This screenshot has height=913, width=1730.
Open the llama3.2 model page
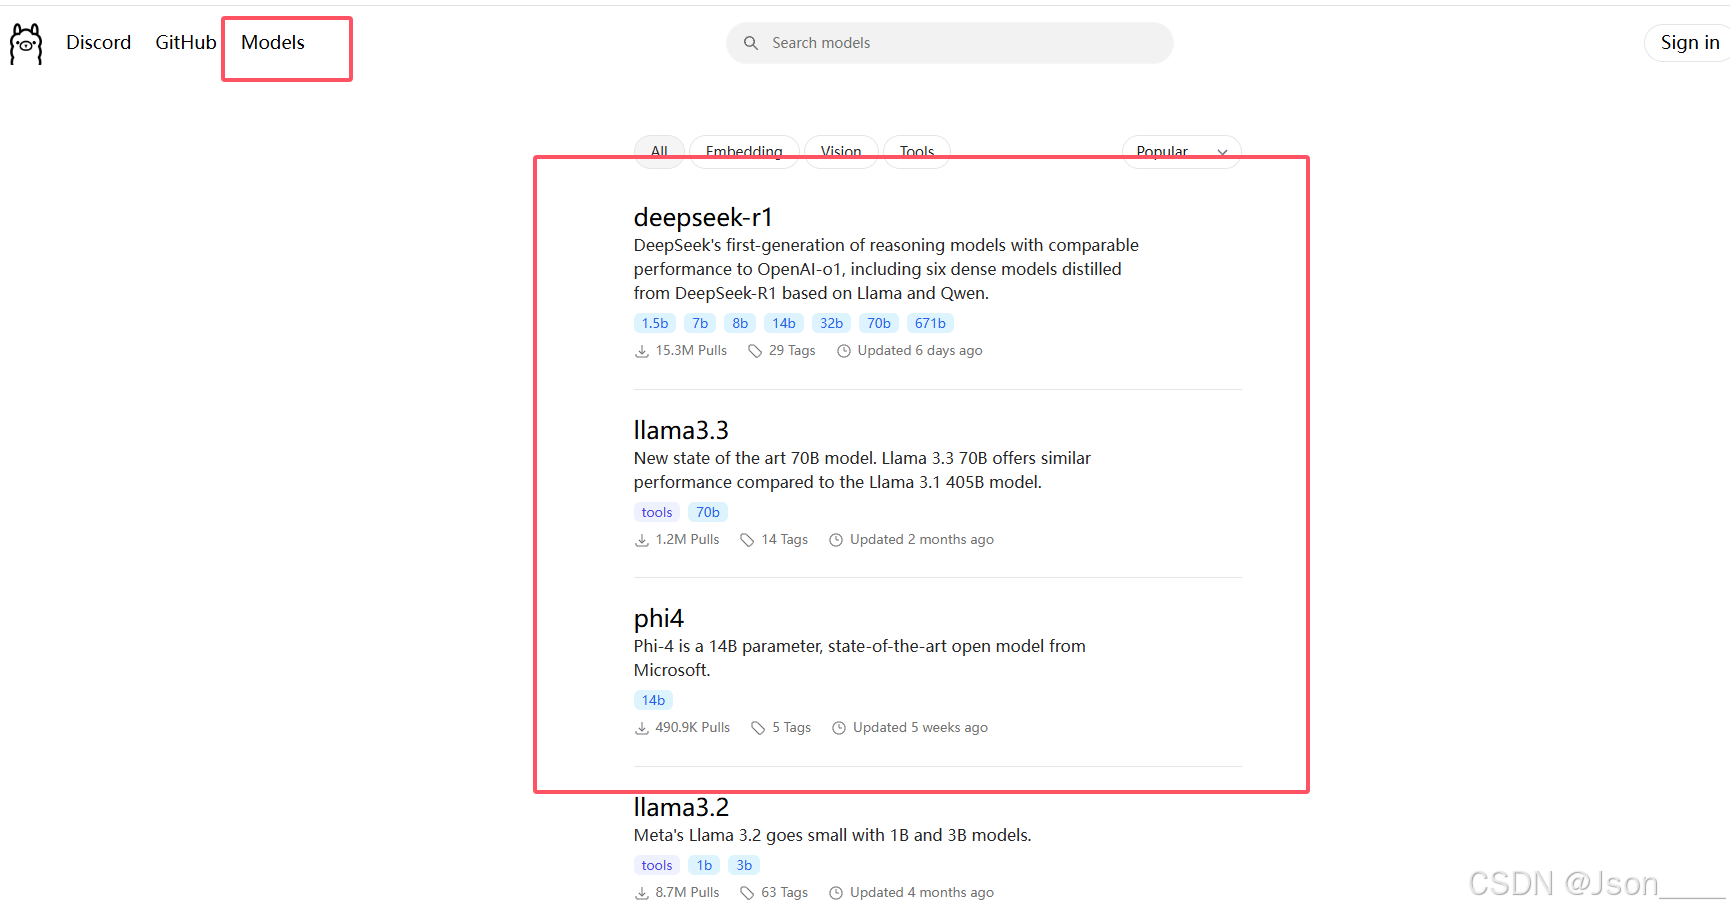pyautogui.click(x=681, y=807)
